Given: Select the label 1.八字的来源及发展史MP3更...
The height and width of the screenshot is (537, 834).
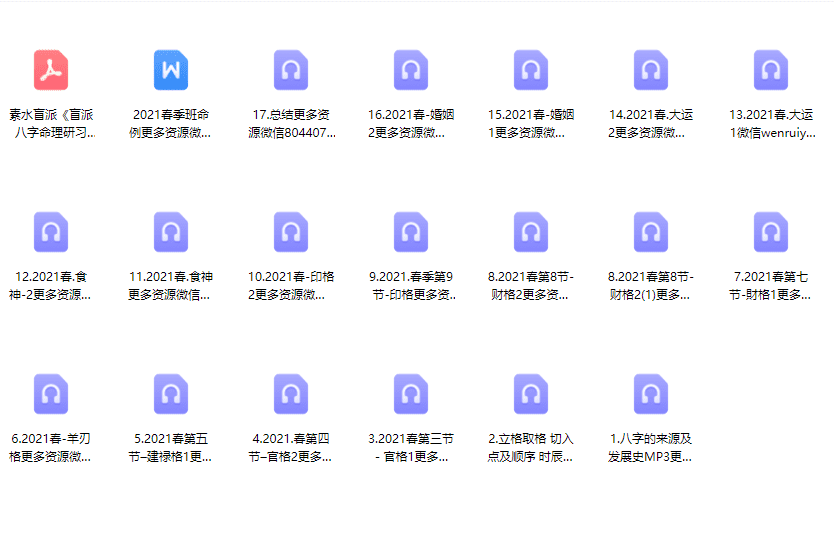Looking at the screenshot, I should [x=650, y=448].
